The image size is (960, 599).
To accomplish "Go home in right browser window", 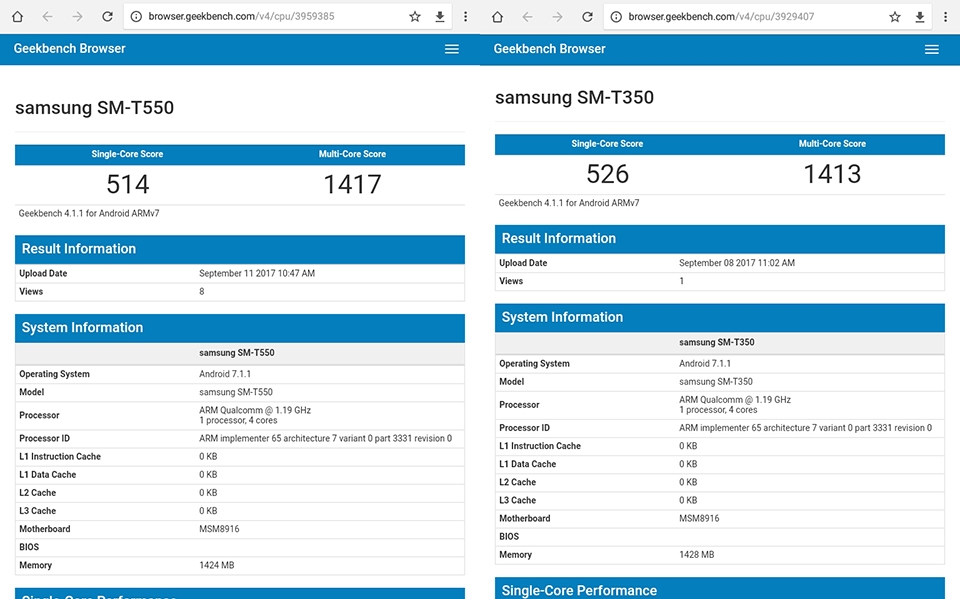I will [498, 17].
